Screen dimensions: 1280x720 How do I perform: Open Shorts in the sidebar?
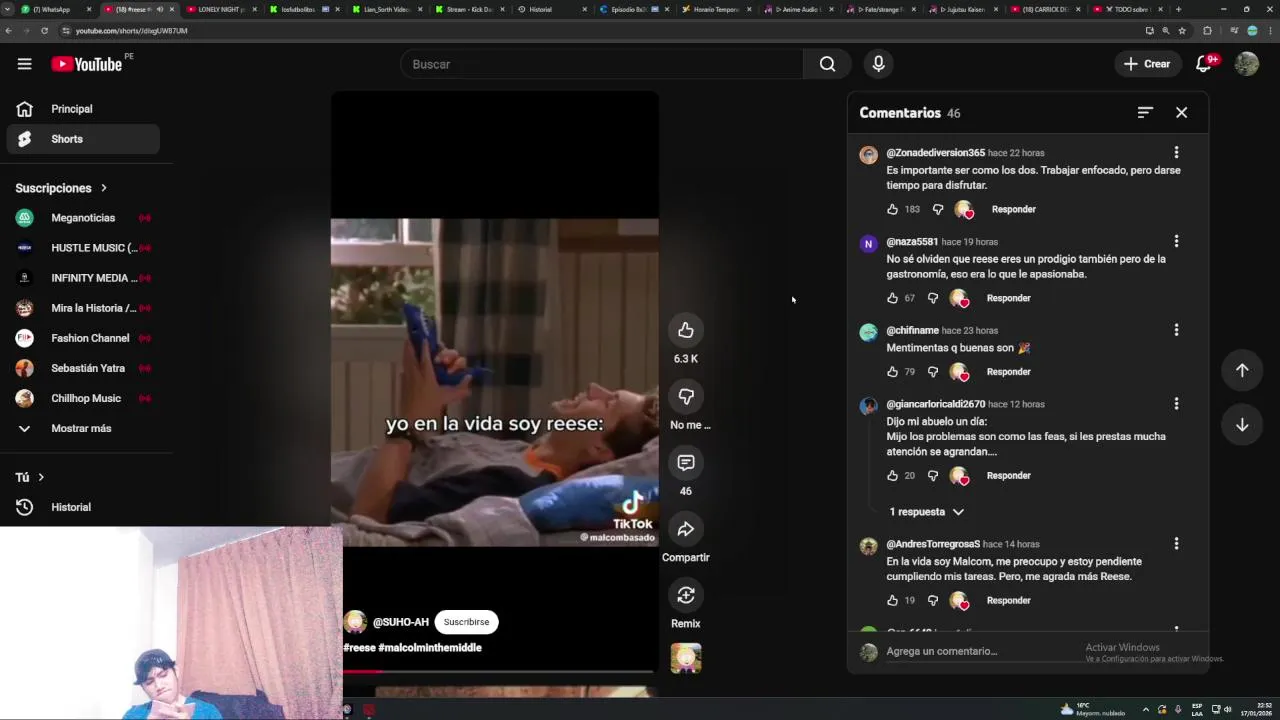pos(83,139)
